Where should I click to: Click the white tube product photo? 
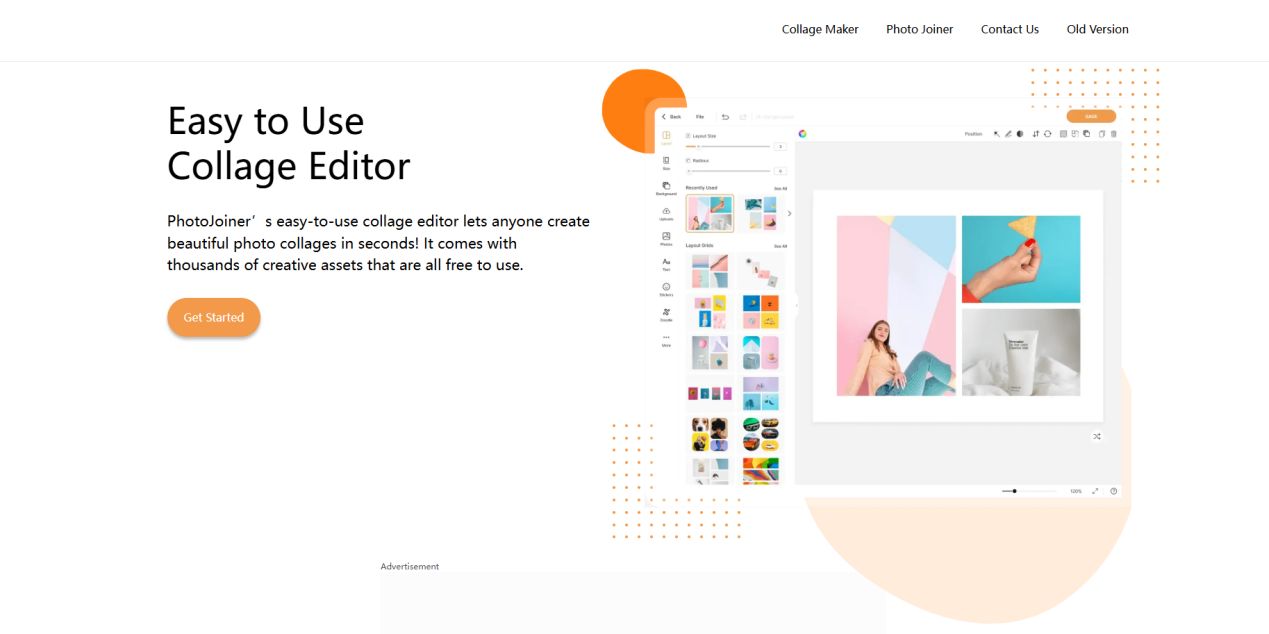click(x=1021, y=352)
